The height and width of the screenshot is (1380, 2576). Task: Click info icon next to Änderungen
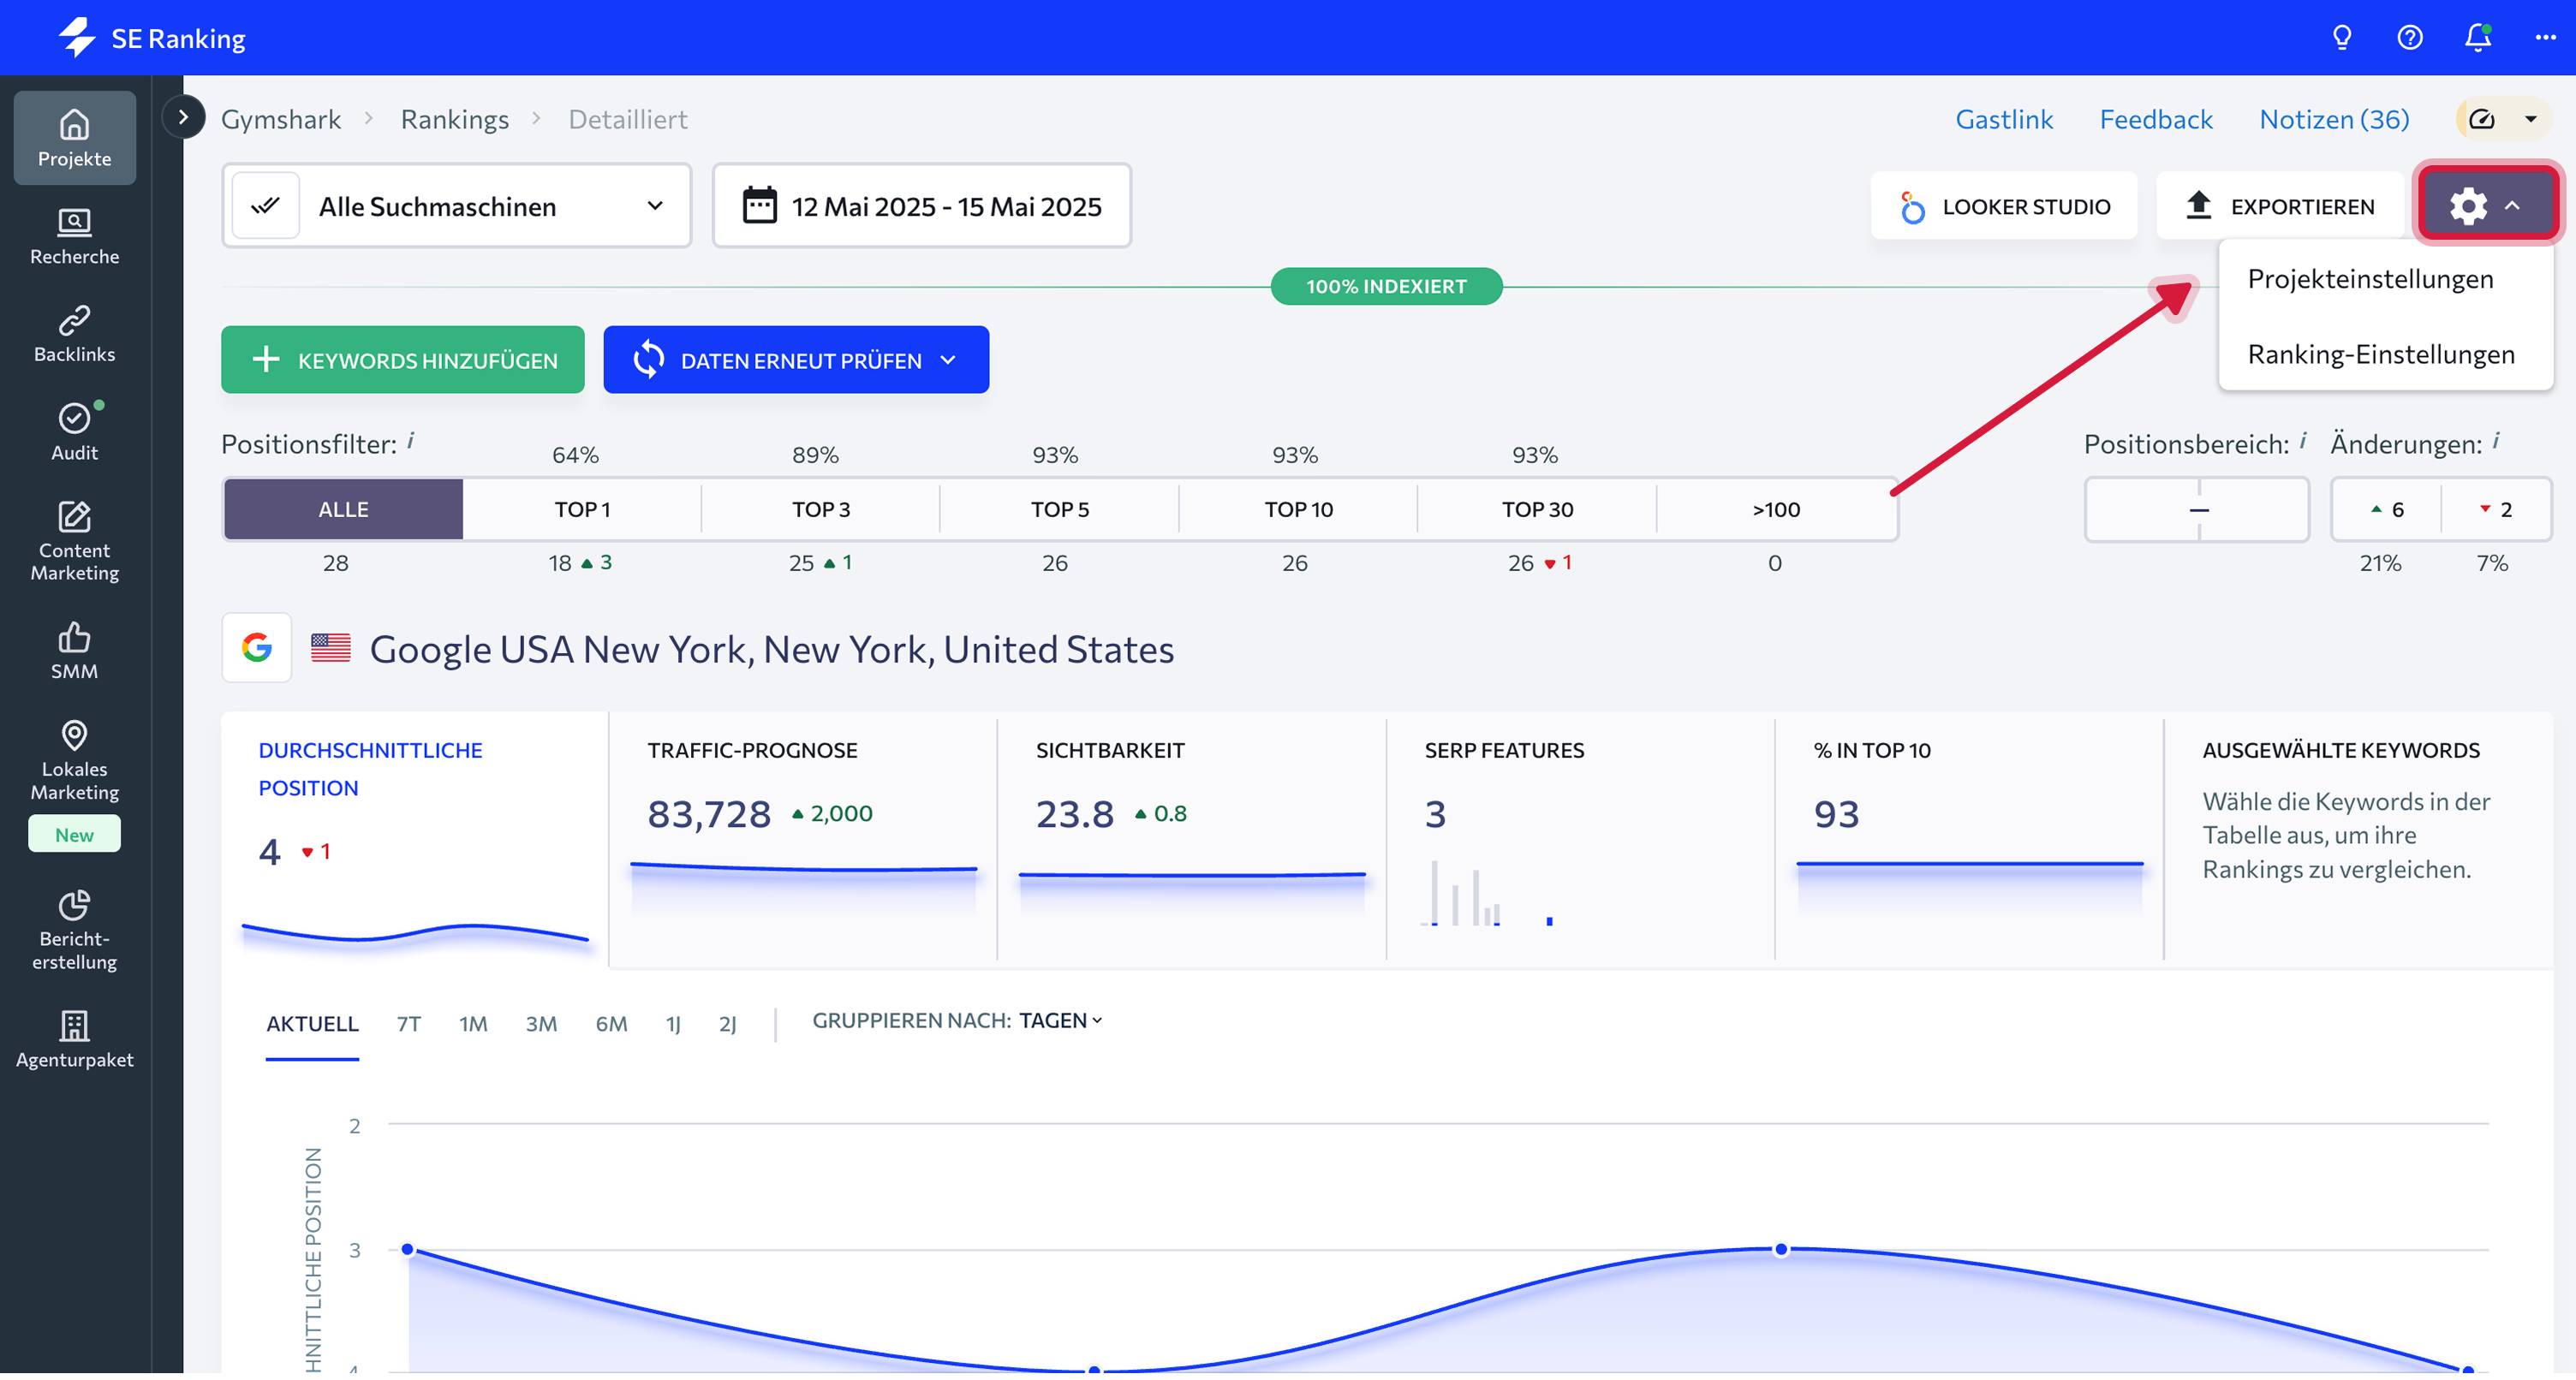tap(2496, 441)
